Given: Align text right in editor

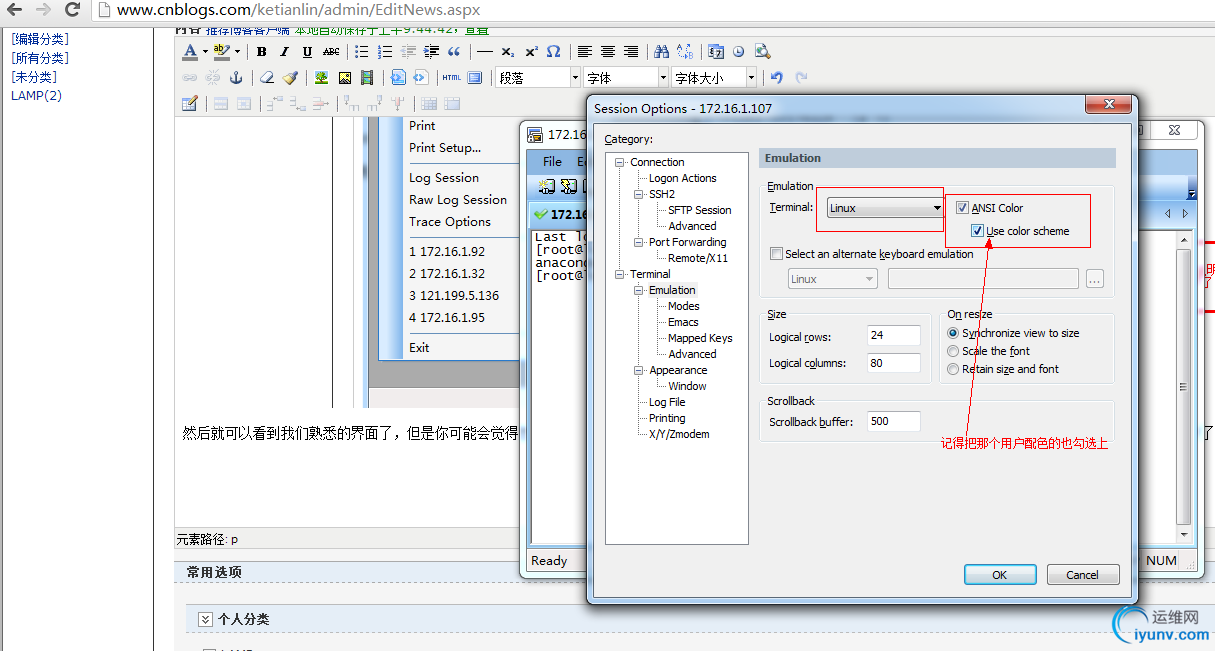Looking at the screenshot, I should (631, 52).
